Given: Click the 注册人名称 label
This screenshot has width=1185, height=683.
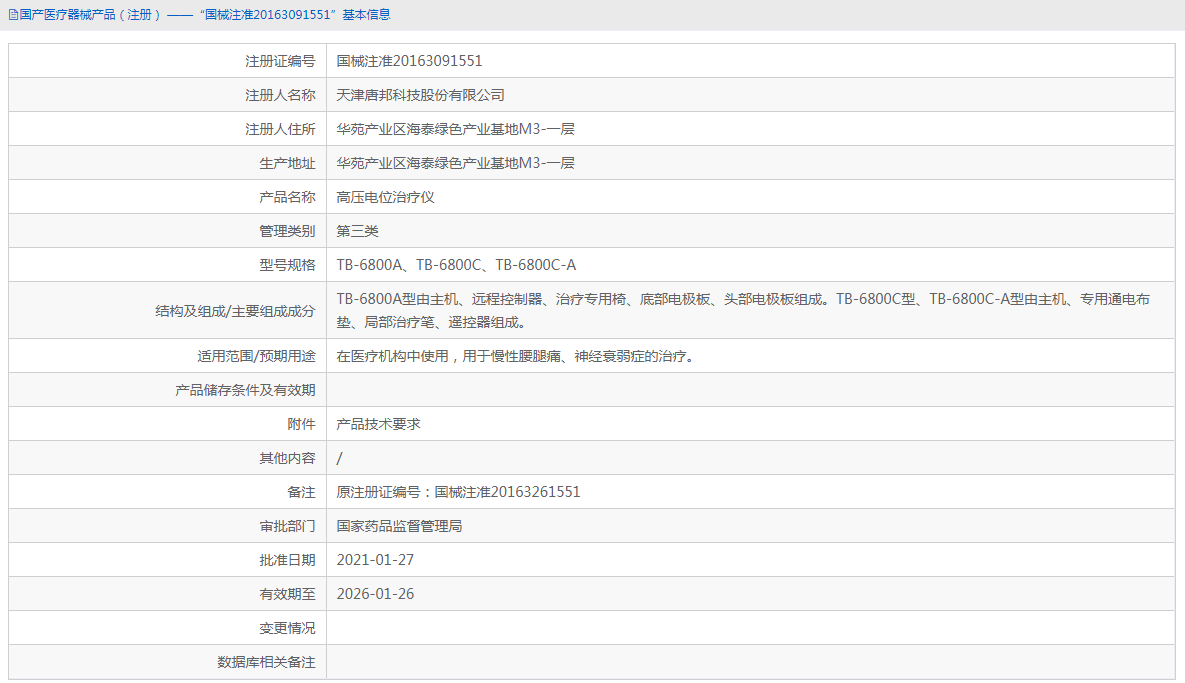Looking at the screenshot, I should [280, 95].
